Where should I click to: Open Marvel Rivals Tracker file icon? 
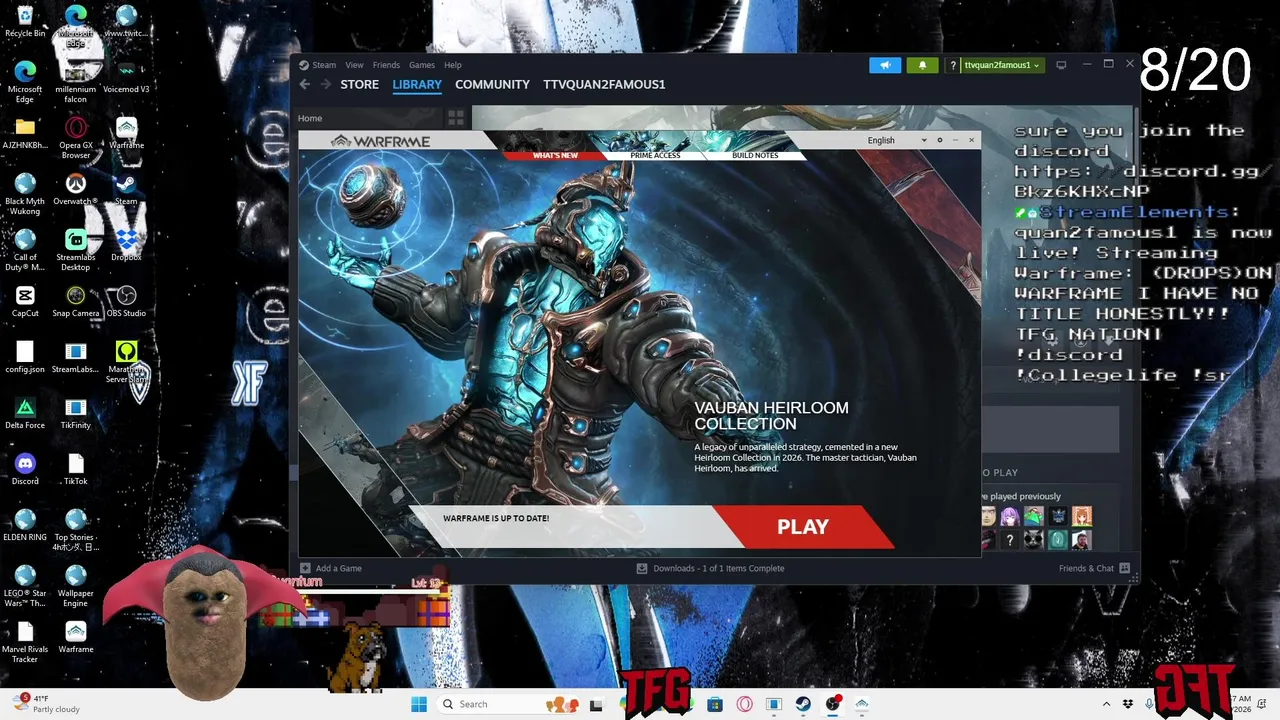25,643
